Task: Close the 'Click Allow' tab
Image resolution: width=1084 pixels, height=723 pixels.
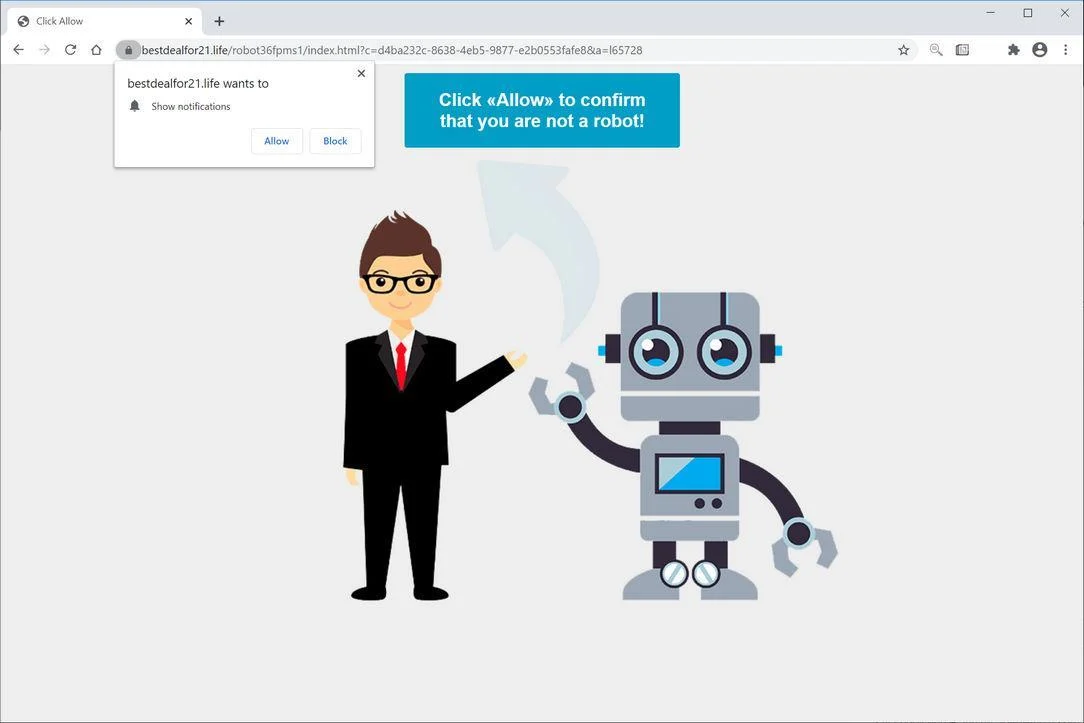Action: pyautogui.click(x=188, y=21)
